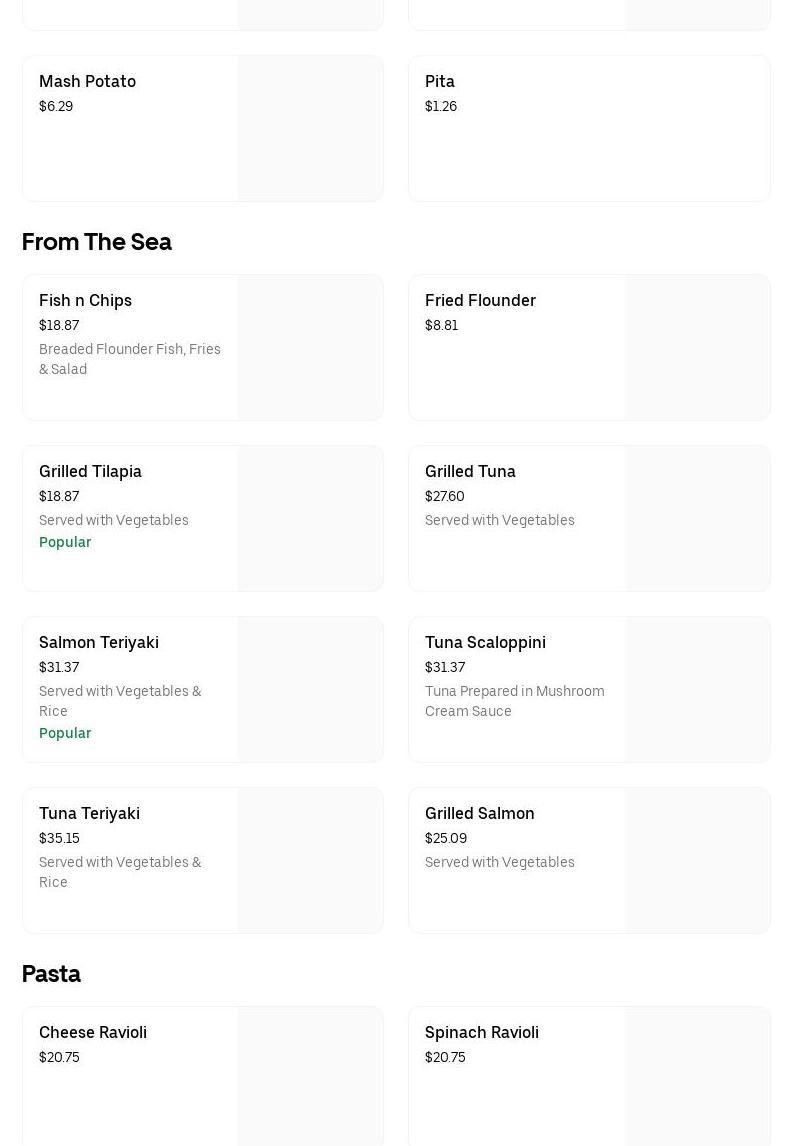This screenshot has width=804, height=1146.
Task: Select the Grilled Tilapia dish title
Action: point(90,472)
